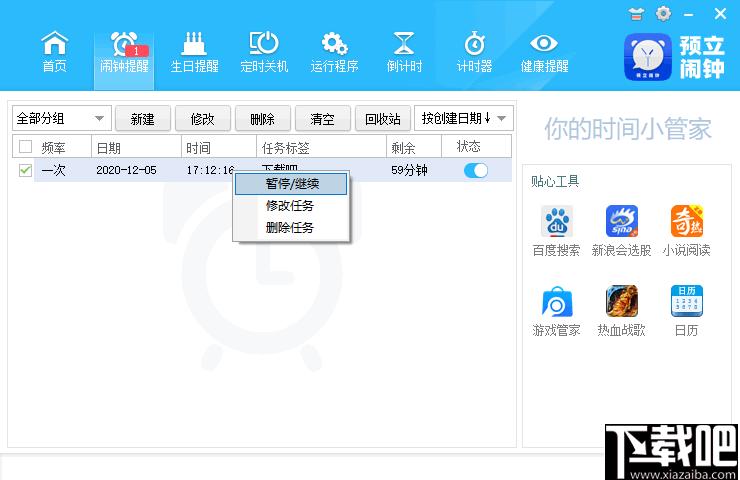Screen dimensions: 740x480
Task: Click the 剩余 column header
Action: coord(414,147)
